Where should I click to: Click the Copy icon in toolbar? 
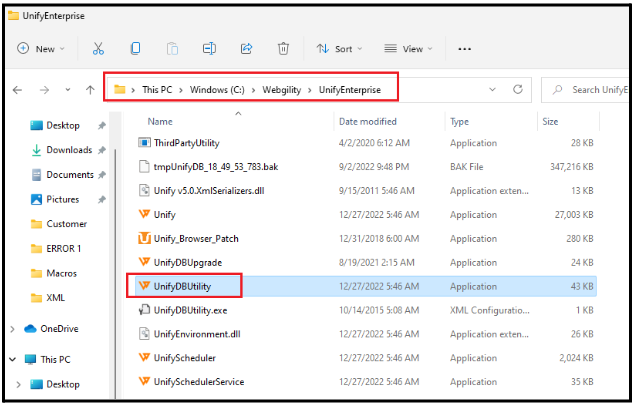pos(135,48)
